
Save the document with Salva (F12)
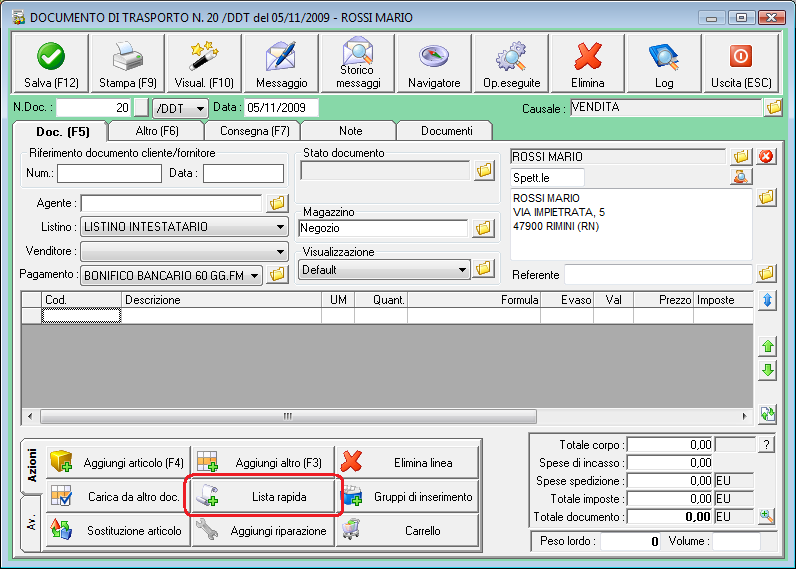coord(50,63)
